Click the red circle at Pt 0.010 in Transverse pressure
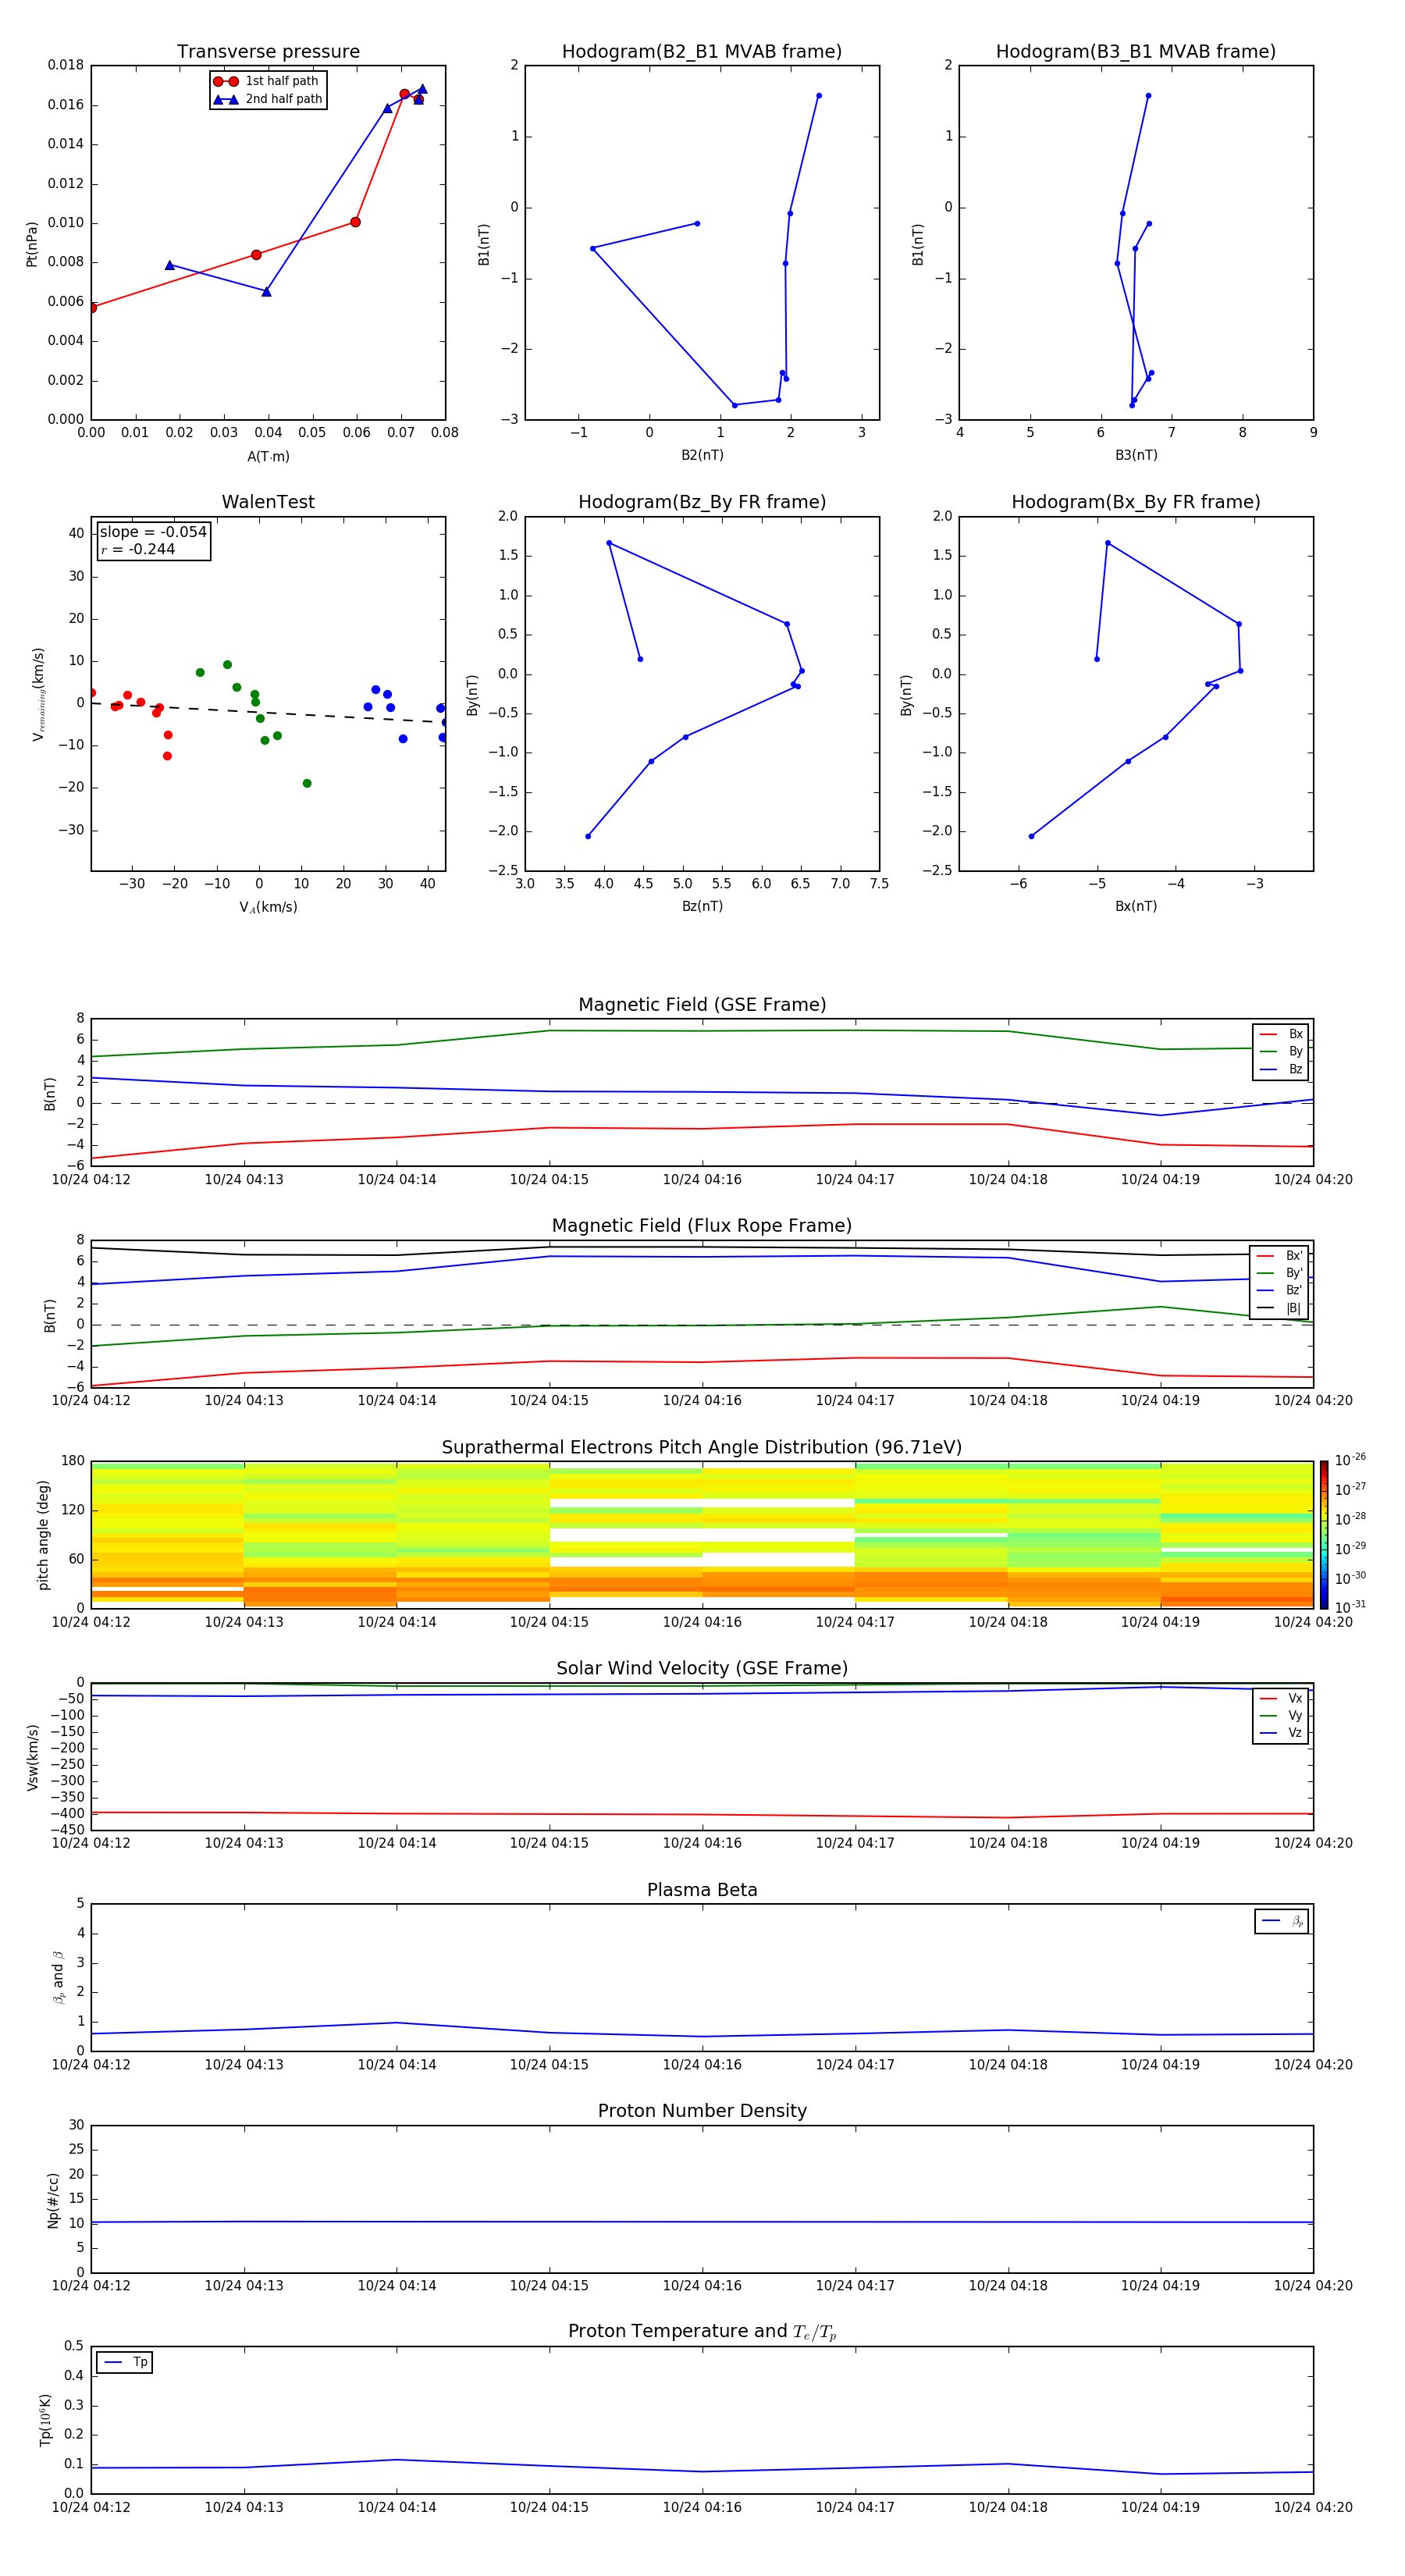Screen dimensions: 1405x2576 355,222
